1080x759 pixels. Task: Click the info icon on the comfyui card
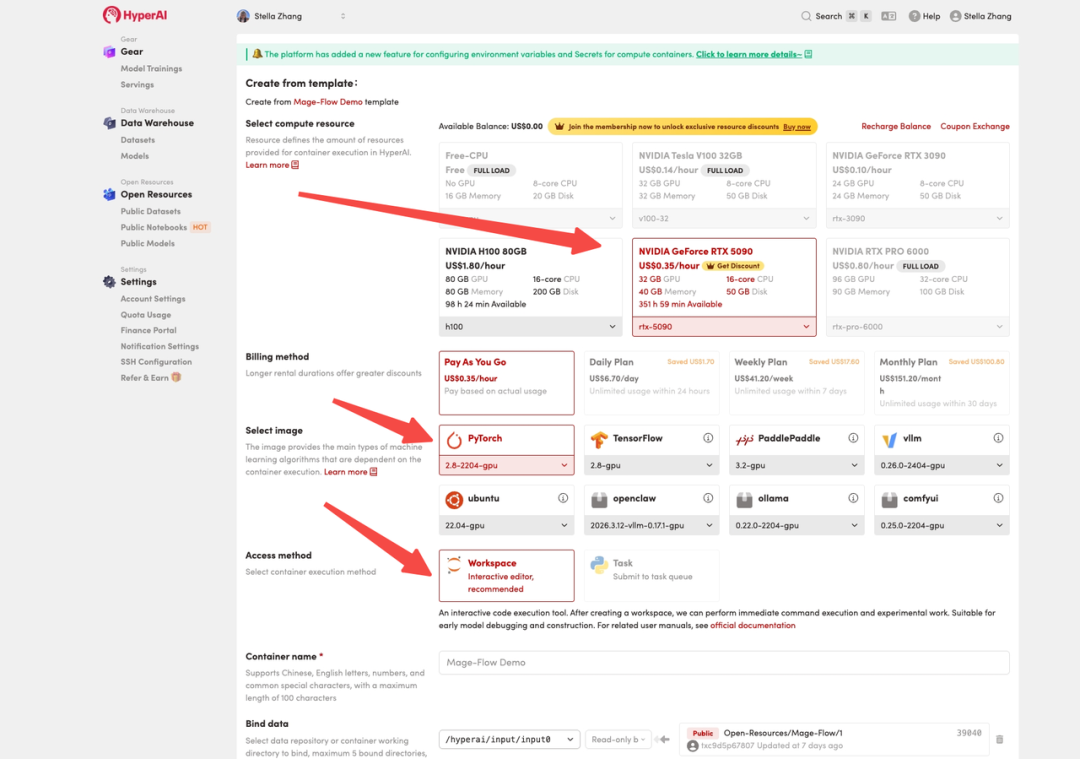pos(998,498)
